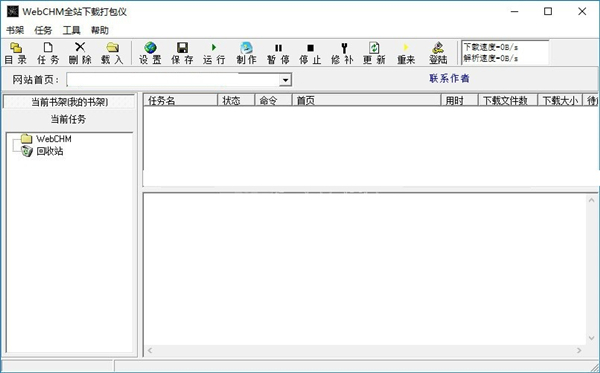Click the 解析速度=0B/s speed readout

coord(491,58)
